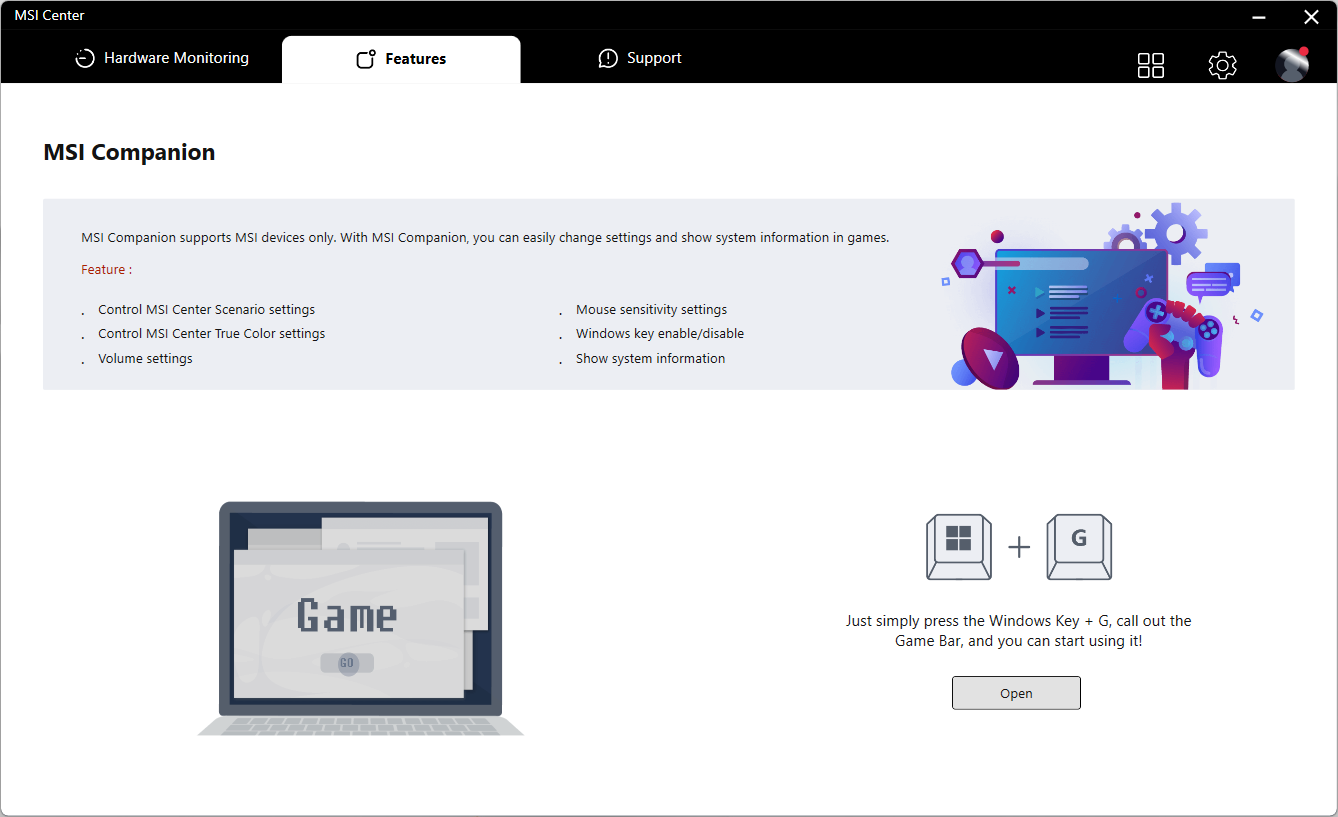Click the laptop Game illustration

pos(361,618)
